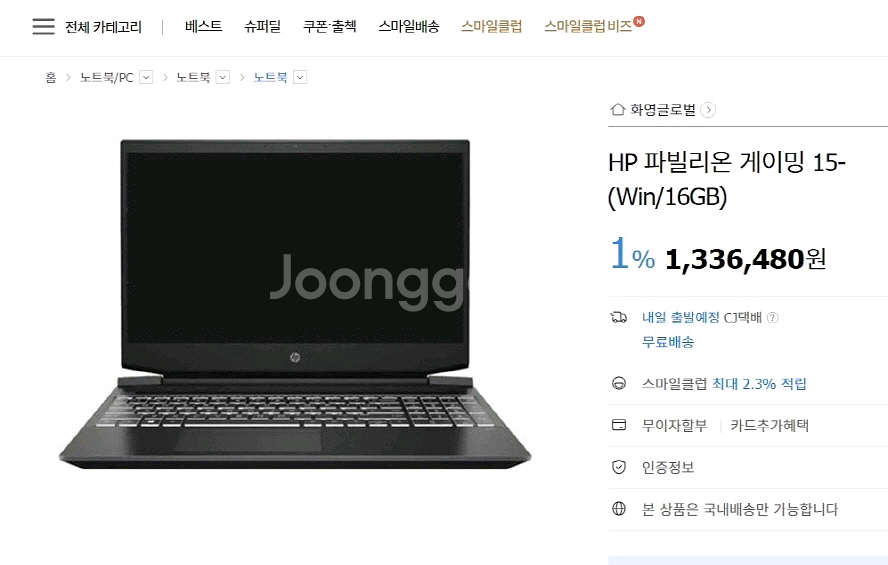Open the 베스트 menu tab
Screen dimensions: 888x565
[x=203, y=27]
